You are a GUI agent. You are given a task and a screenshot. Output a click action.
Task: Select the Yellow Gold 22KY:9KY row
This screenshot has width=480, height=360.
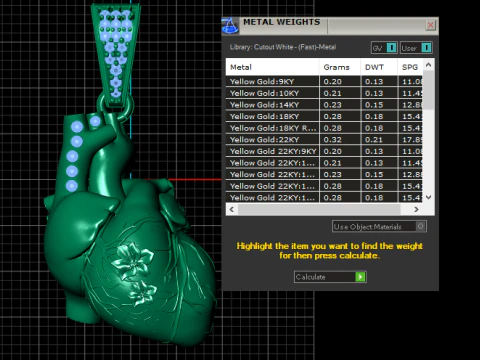tap(324, 151)
